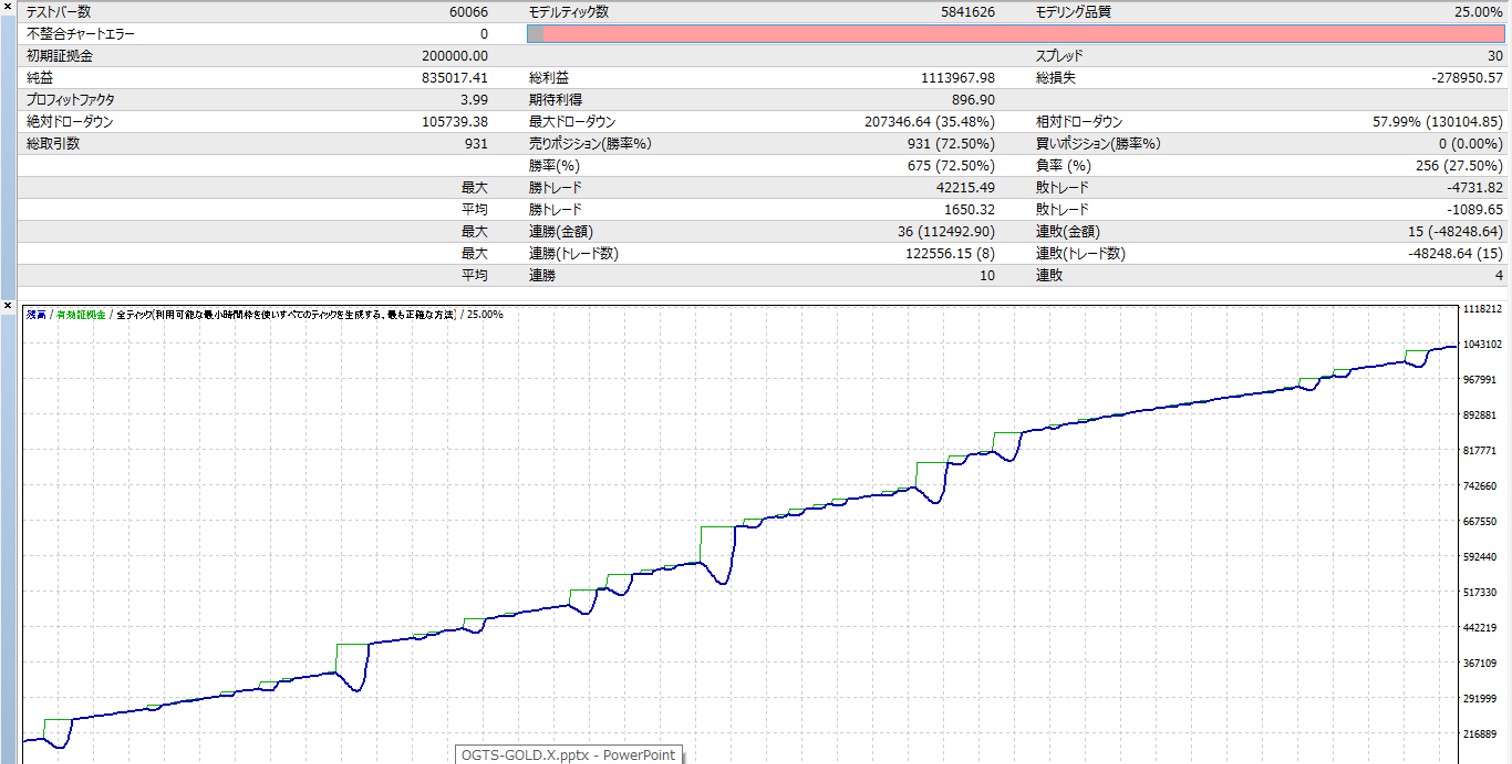Click the 総損失 label
1512x764 pixels.
pos(1055,78)
